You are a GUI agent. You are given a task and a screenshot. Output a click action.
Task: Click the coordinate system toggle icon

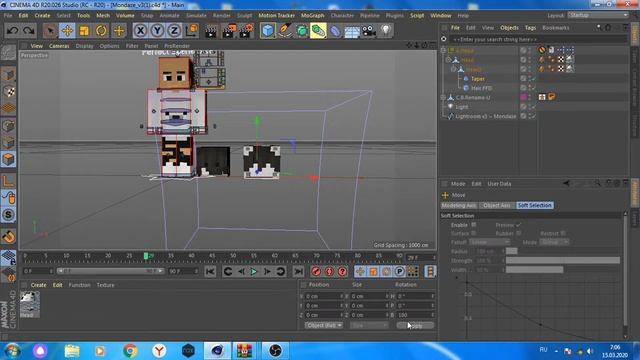[191, 31]
